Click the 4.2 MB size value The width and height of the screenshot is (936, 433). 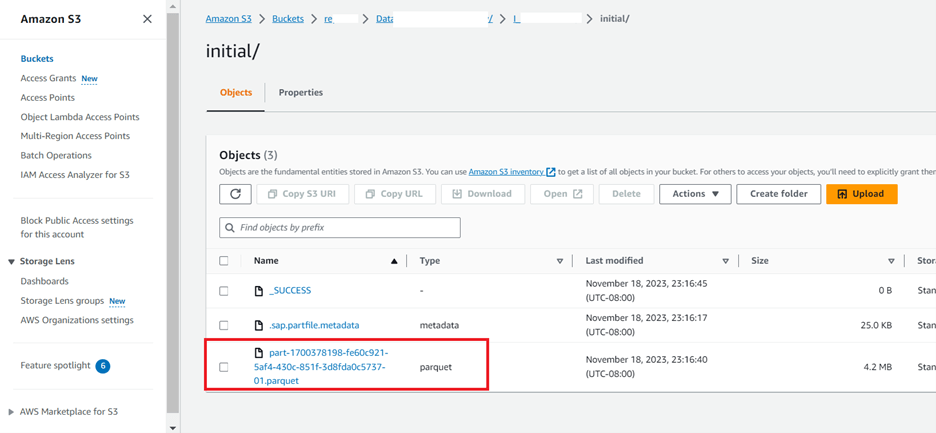(x=878, y=367)
